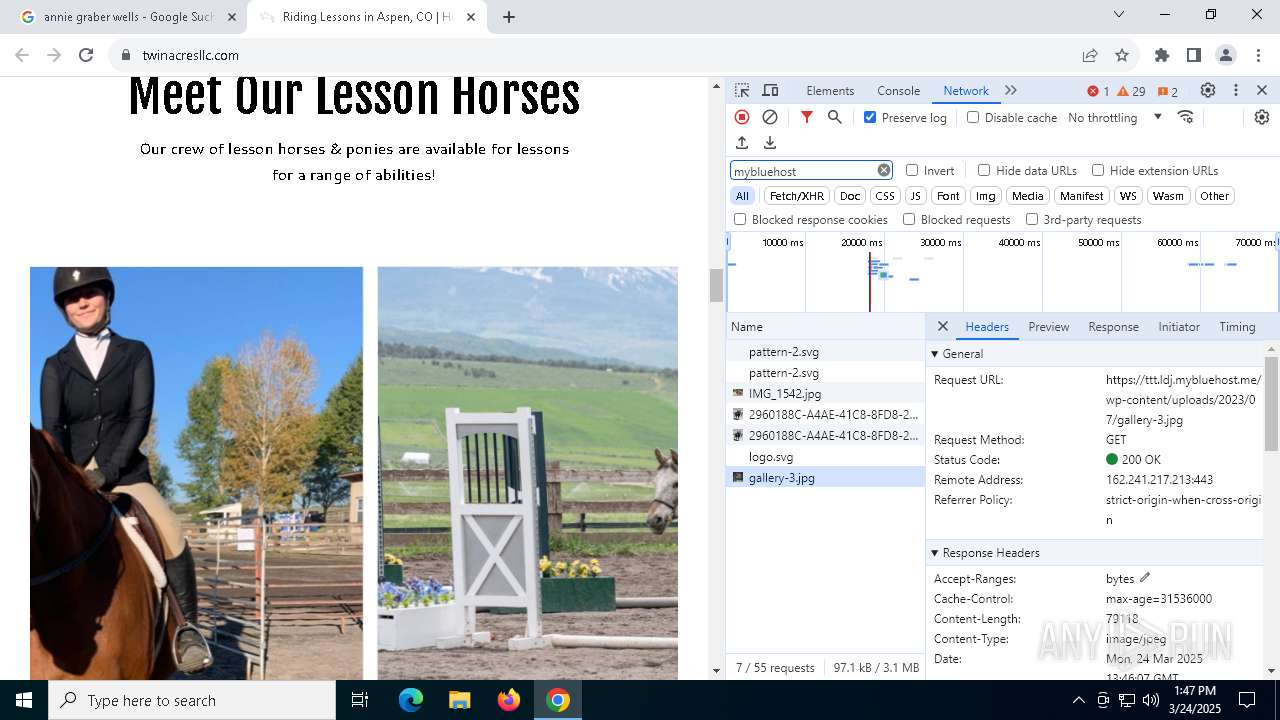This screenshot has height=720, width=1280.
Task: Toggle the inspect element picker icon
Action: [x=742, y=90]
